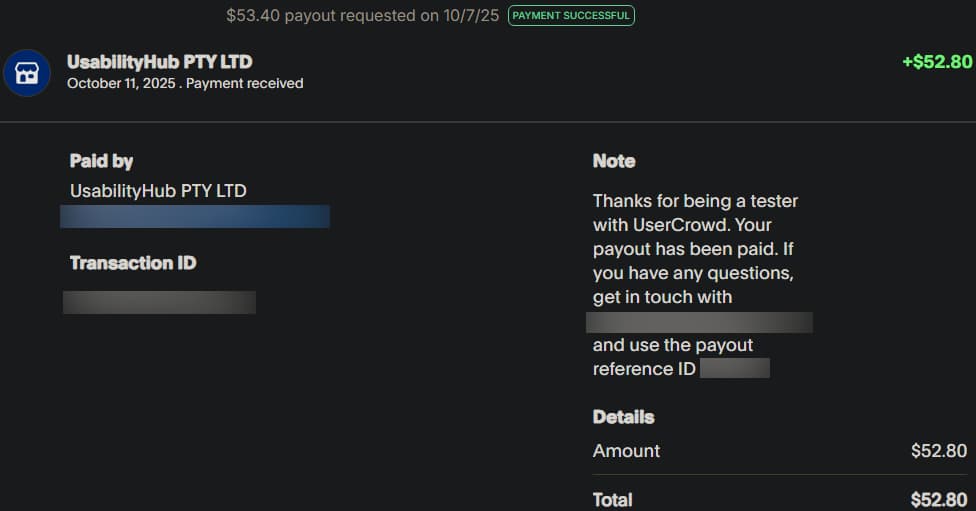Click the blurred payer email under Paid by
The height and width of the screenshot is (511, 976).
[x=195, y=216]
